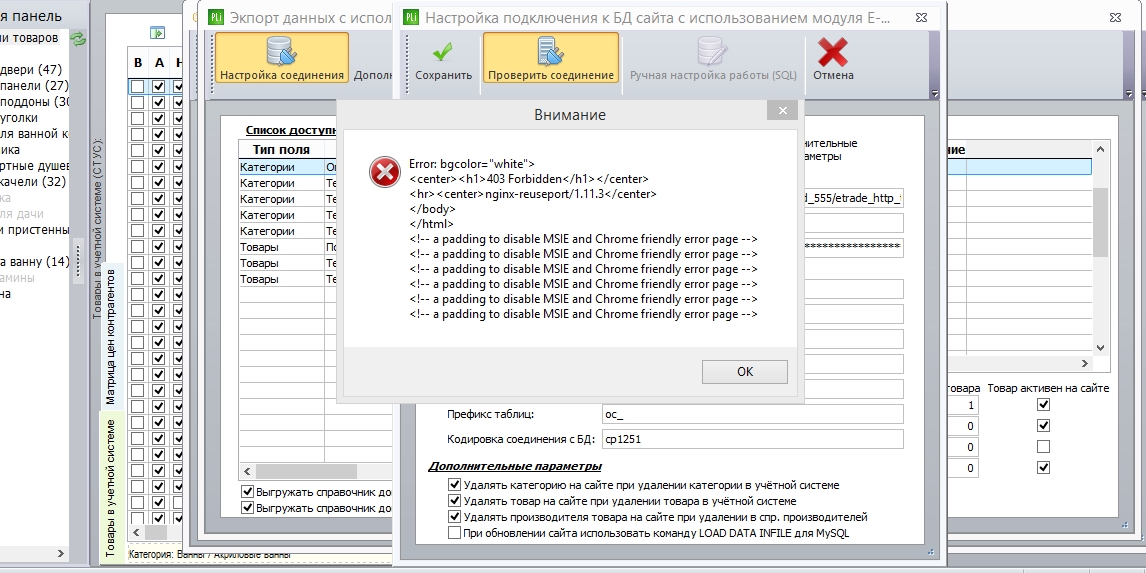
Task: Select уголки category in left panel
Action: [19, 118]
